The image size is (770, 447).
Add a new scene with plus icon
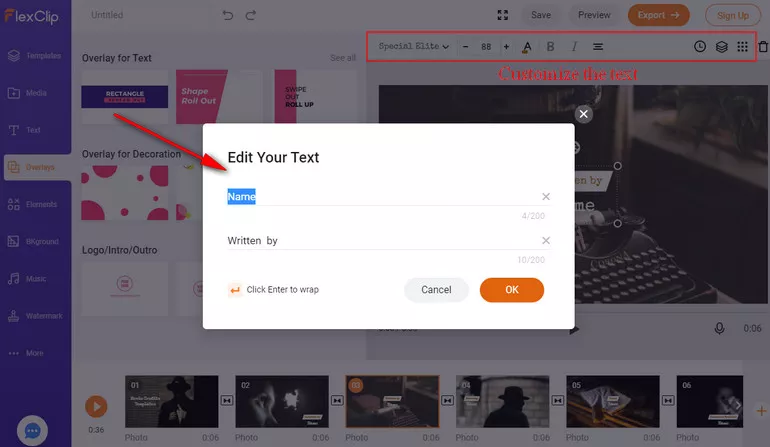pyautogui.click(x=761, y=411)
